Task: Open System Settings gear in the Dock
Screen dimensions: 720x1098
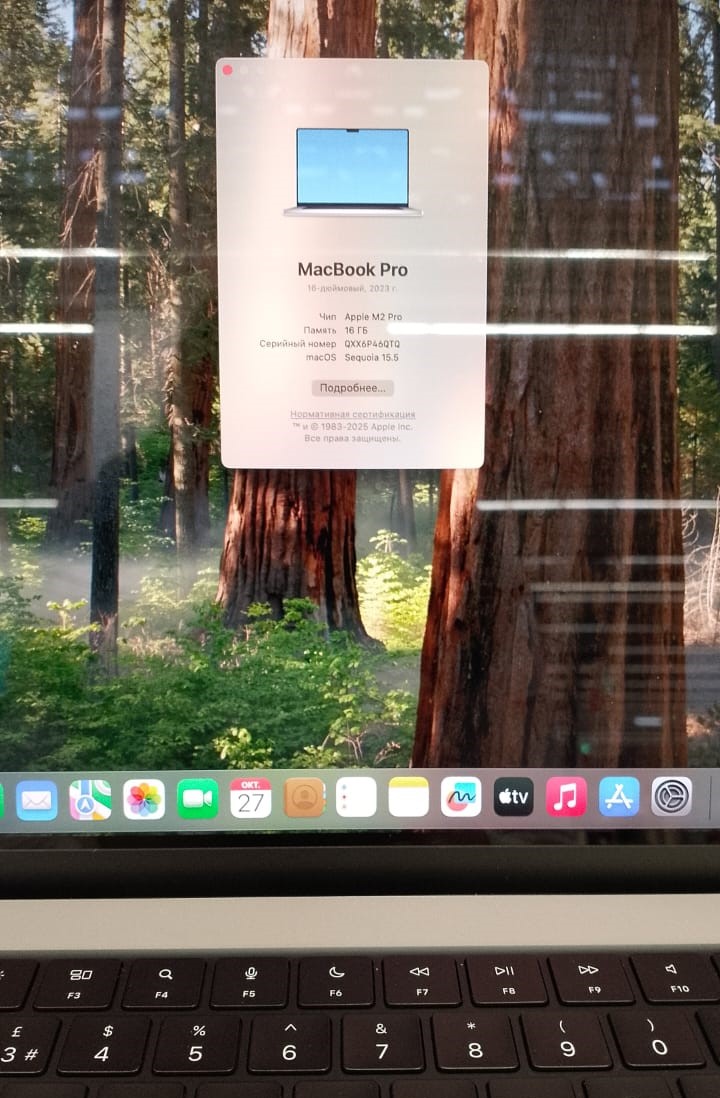Action: (x=671, y=797)
